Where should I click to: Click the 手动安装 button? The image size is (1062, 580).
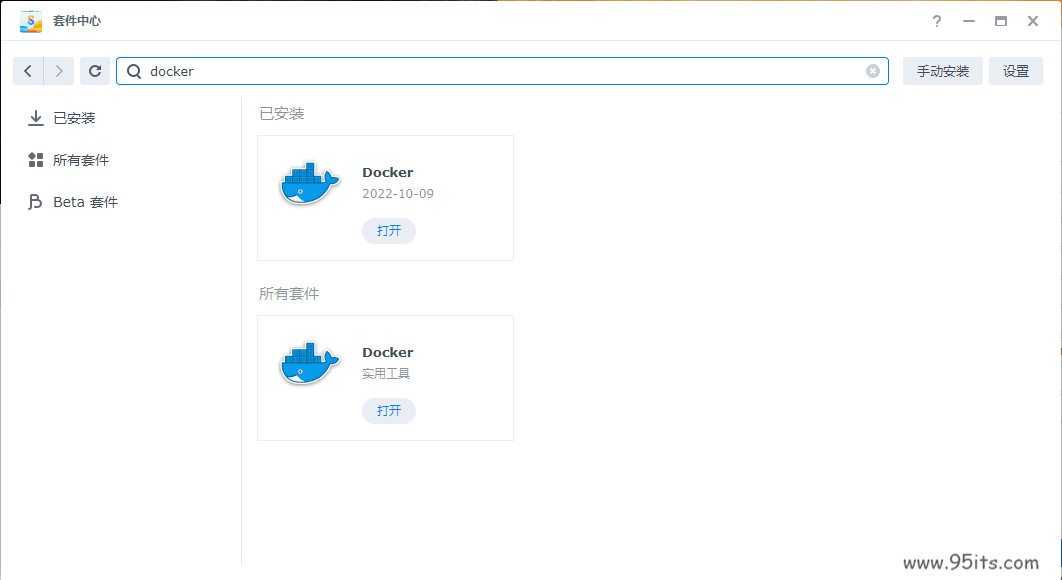[x=943, y=71]
